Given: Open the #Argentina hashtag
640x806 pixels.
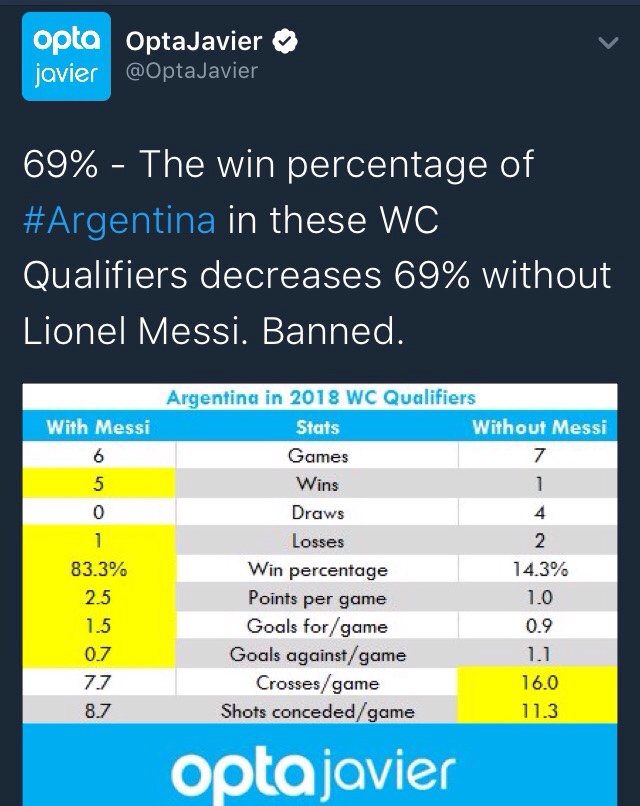Looking at the screenshot, I should pyautogui.click(x=119, y=220).
